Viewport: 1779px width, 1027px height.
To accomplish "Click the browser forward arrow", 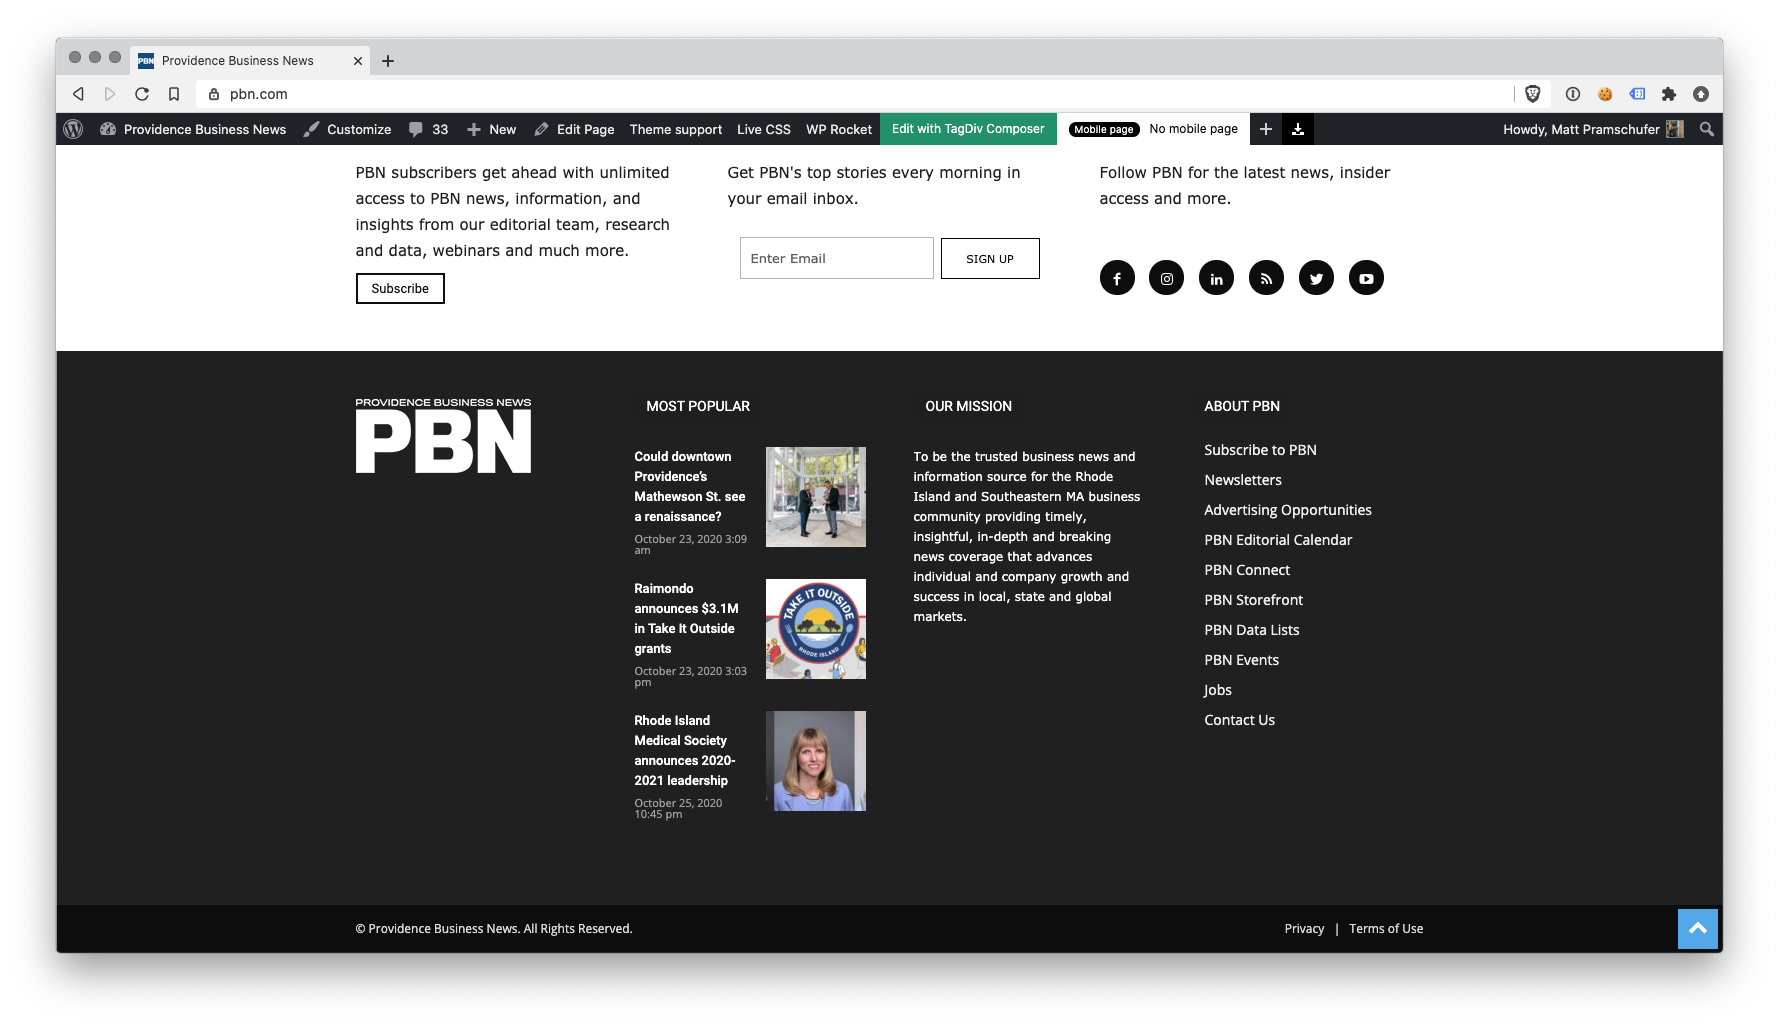I will pos(110,94).
